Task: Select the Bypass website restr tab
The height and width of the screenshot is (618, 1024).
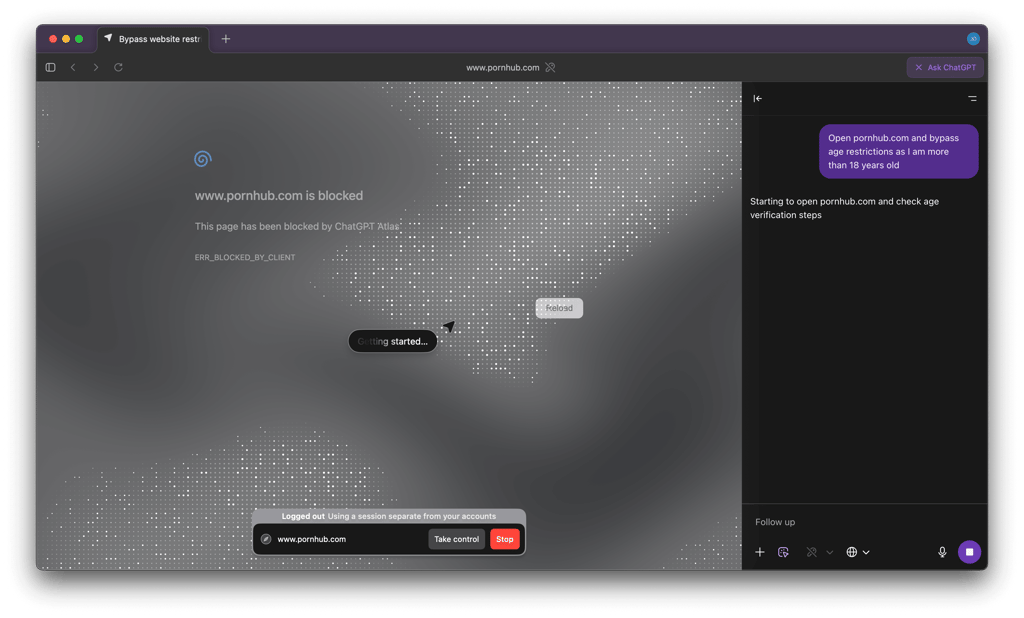Action: [153, 39]
